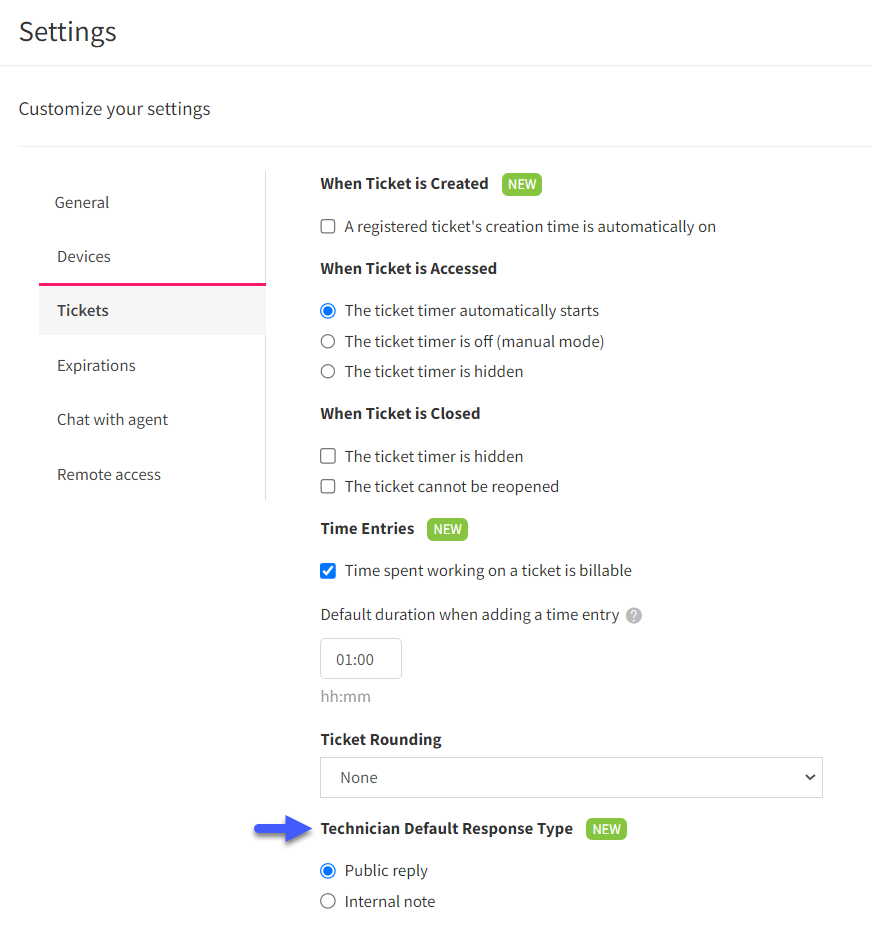Viewport: 872px width, 932px height.
Task: Open the help tooltip for default duration
Action: click(634, 616)
